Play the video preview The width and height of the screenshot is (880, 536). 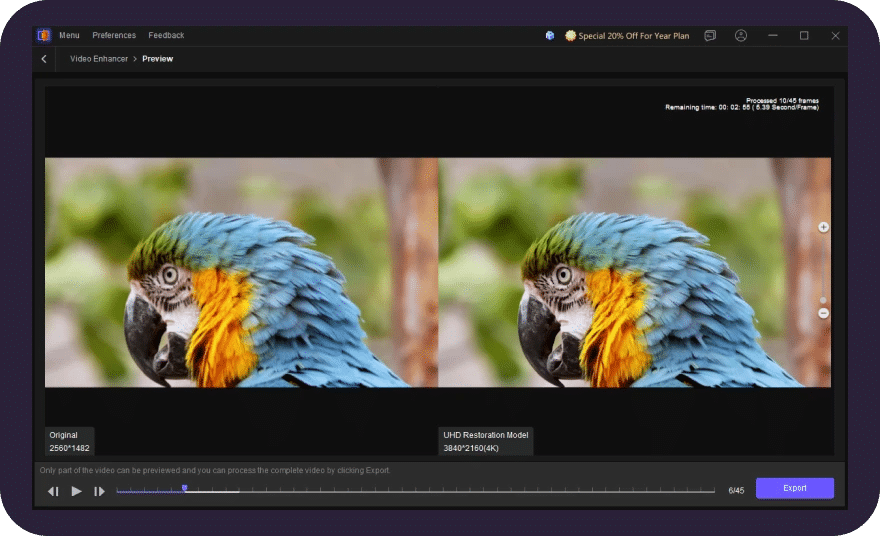point(76,491)
